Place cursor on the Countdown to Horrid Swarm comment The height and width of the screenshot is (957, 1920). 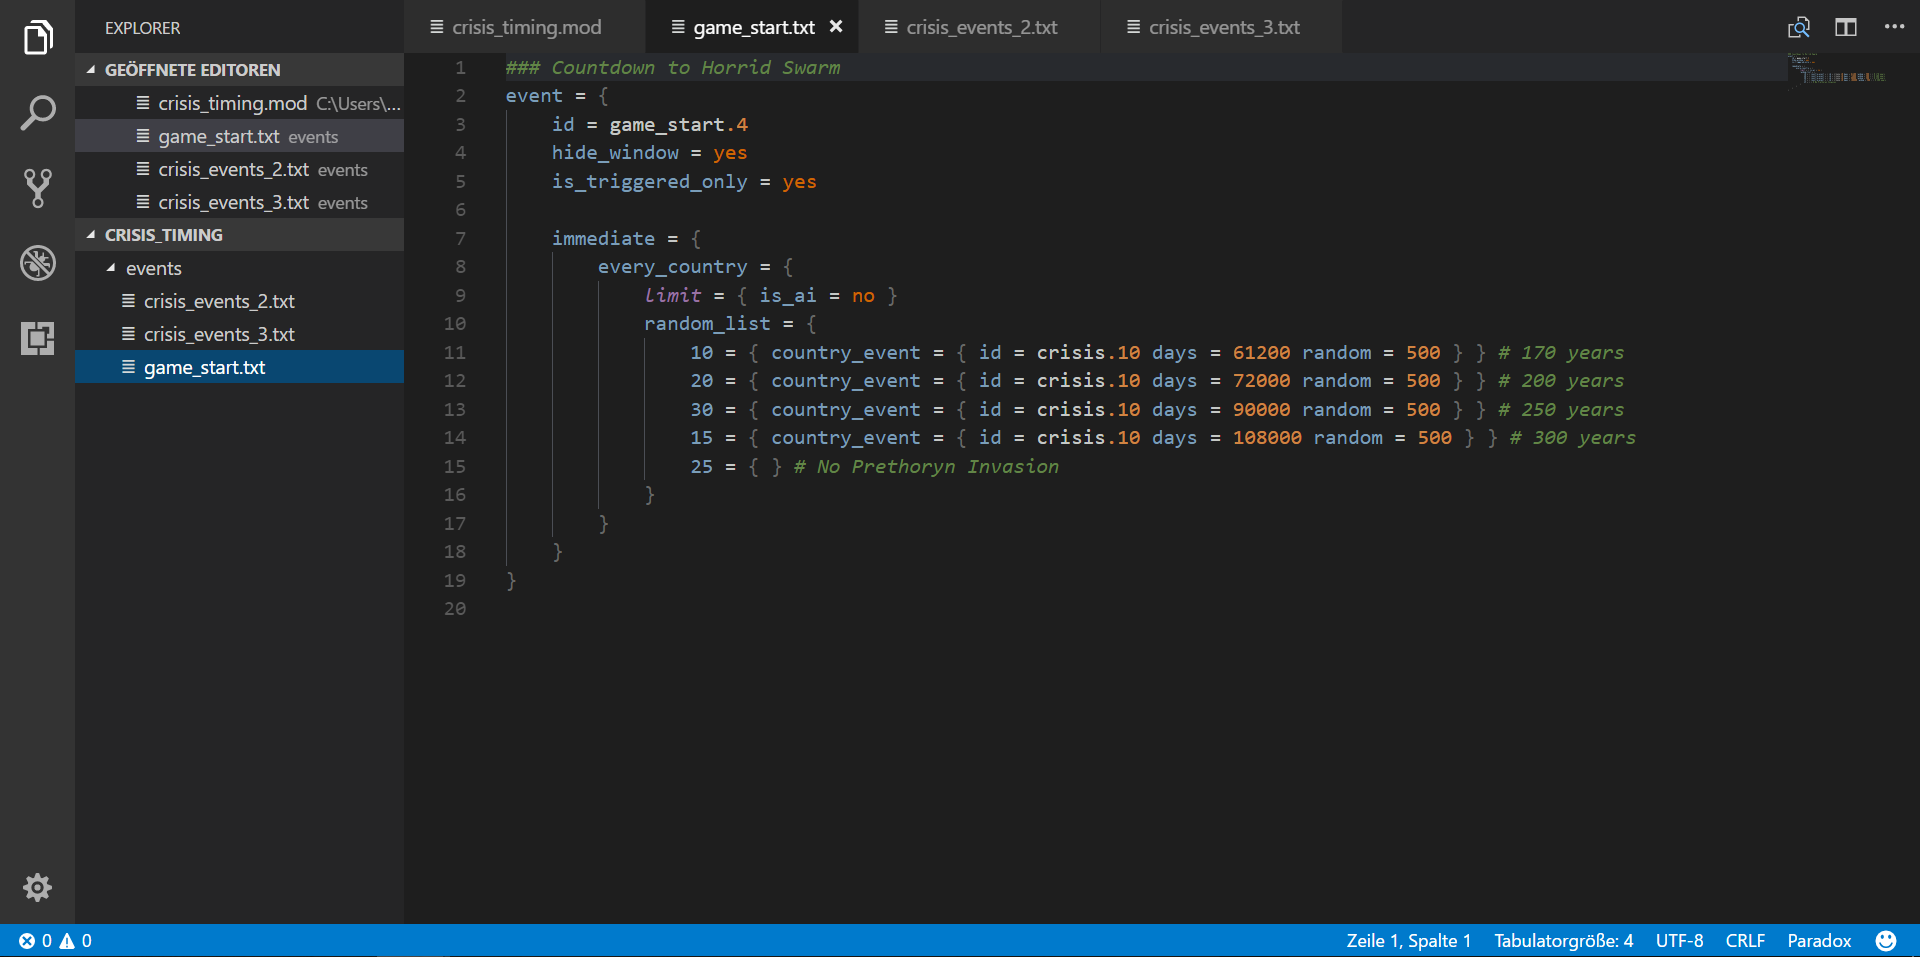pos(673,68)
